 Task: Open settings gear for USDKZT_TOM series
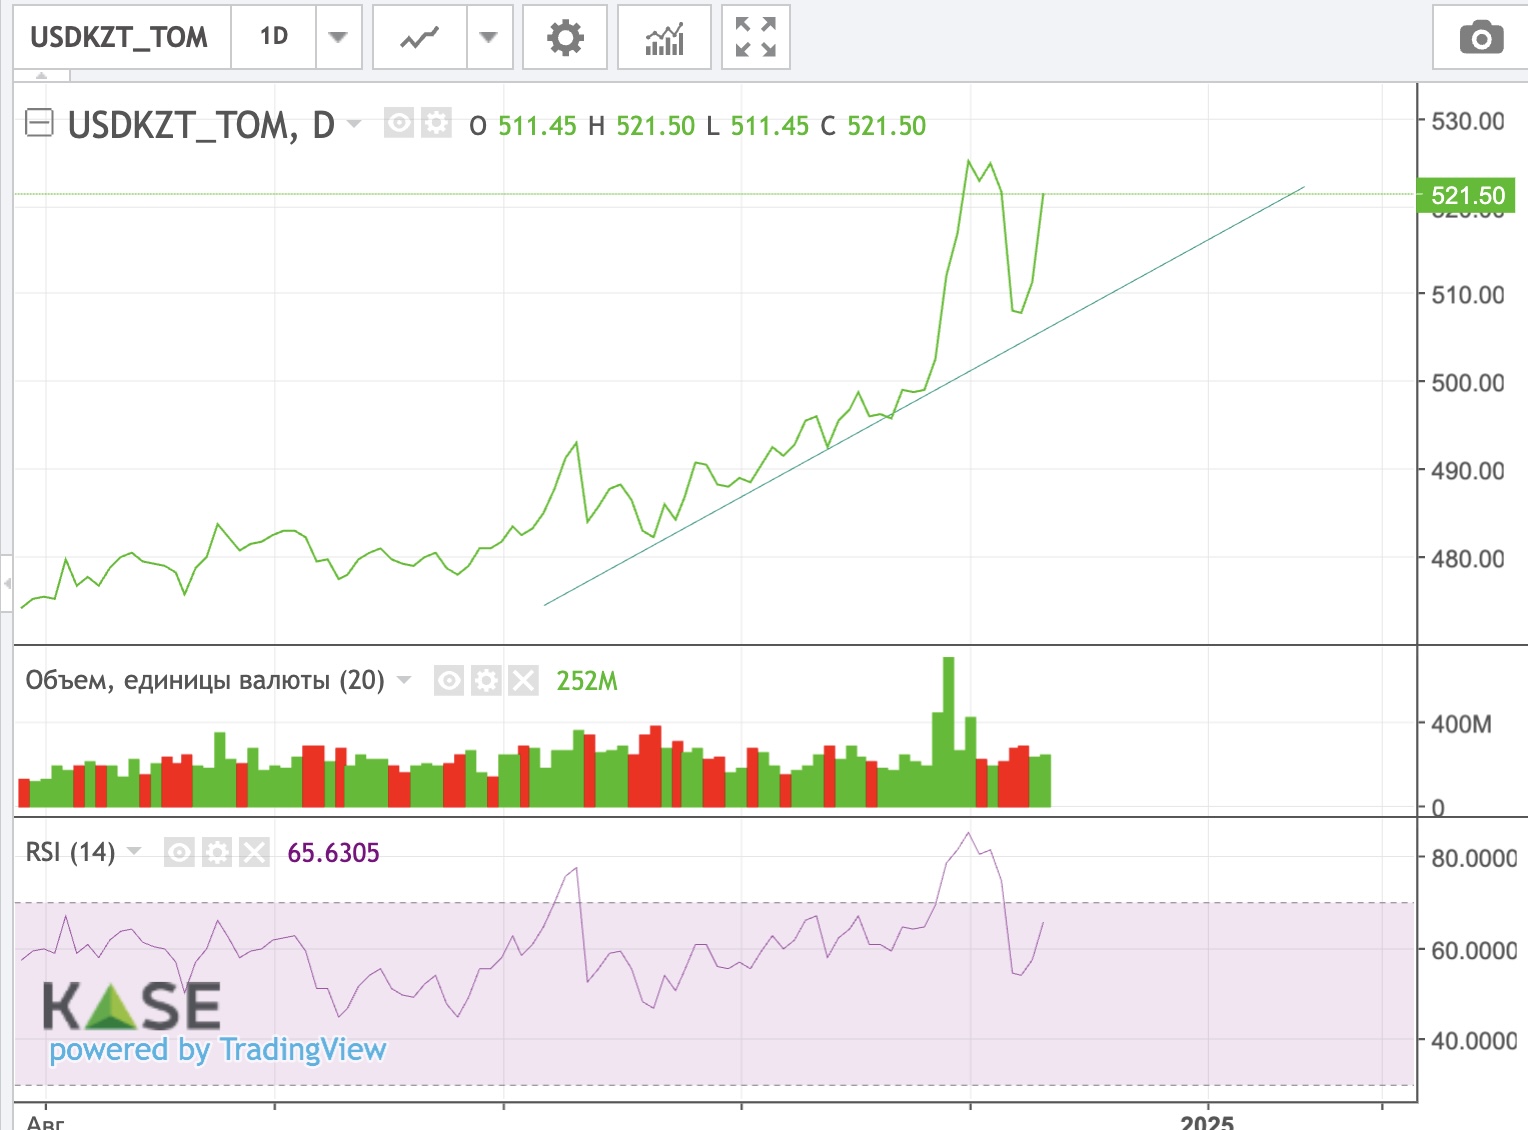click(x=436, y=123)
